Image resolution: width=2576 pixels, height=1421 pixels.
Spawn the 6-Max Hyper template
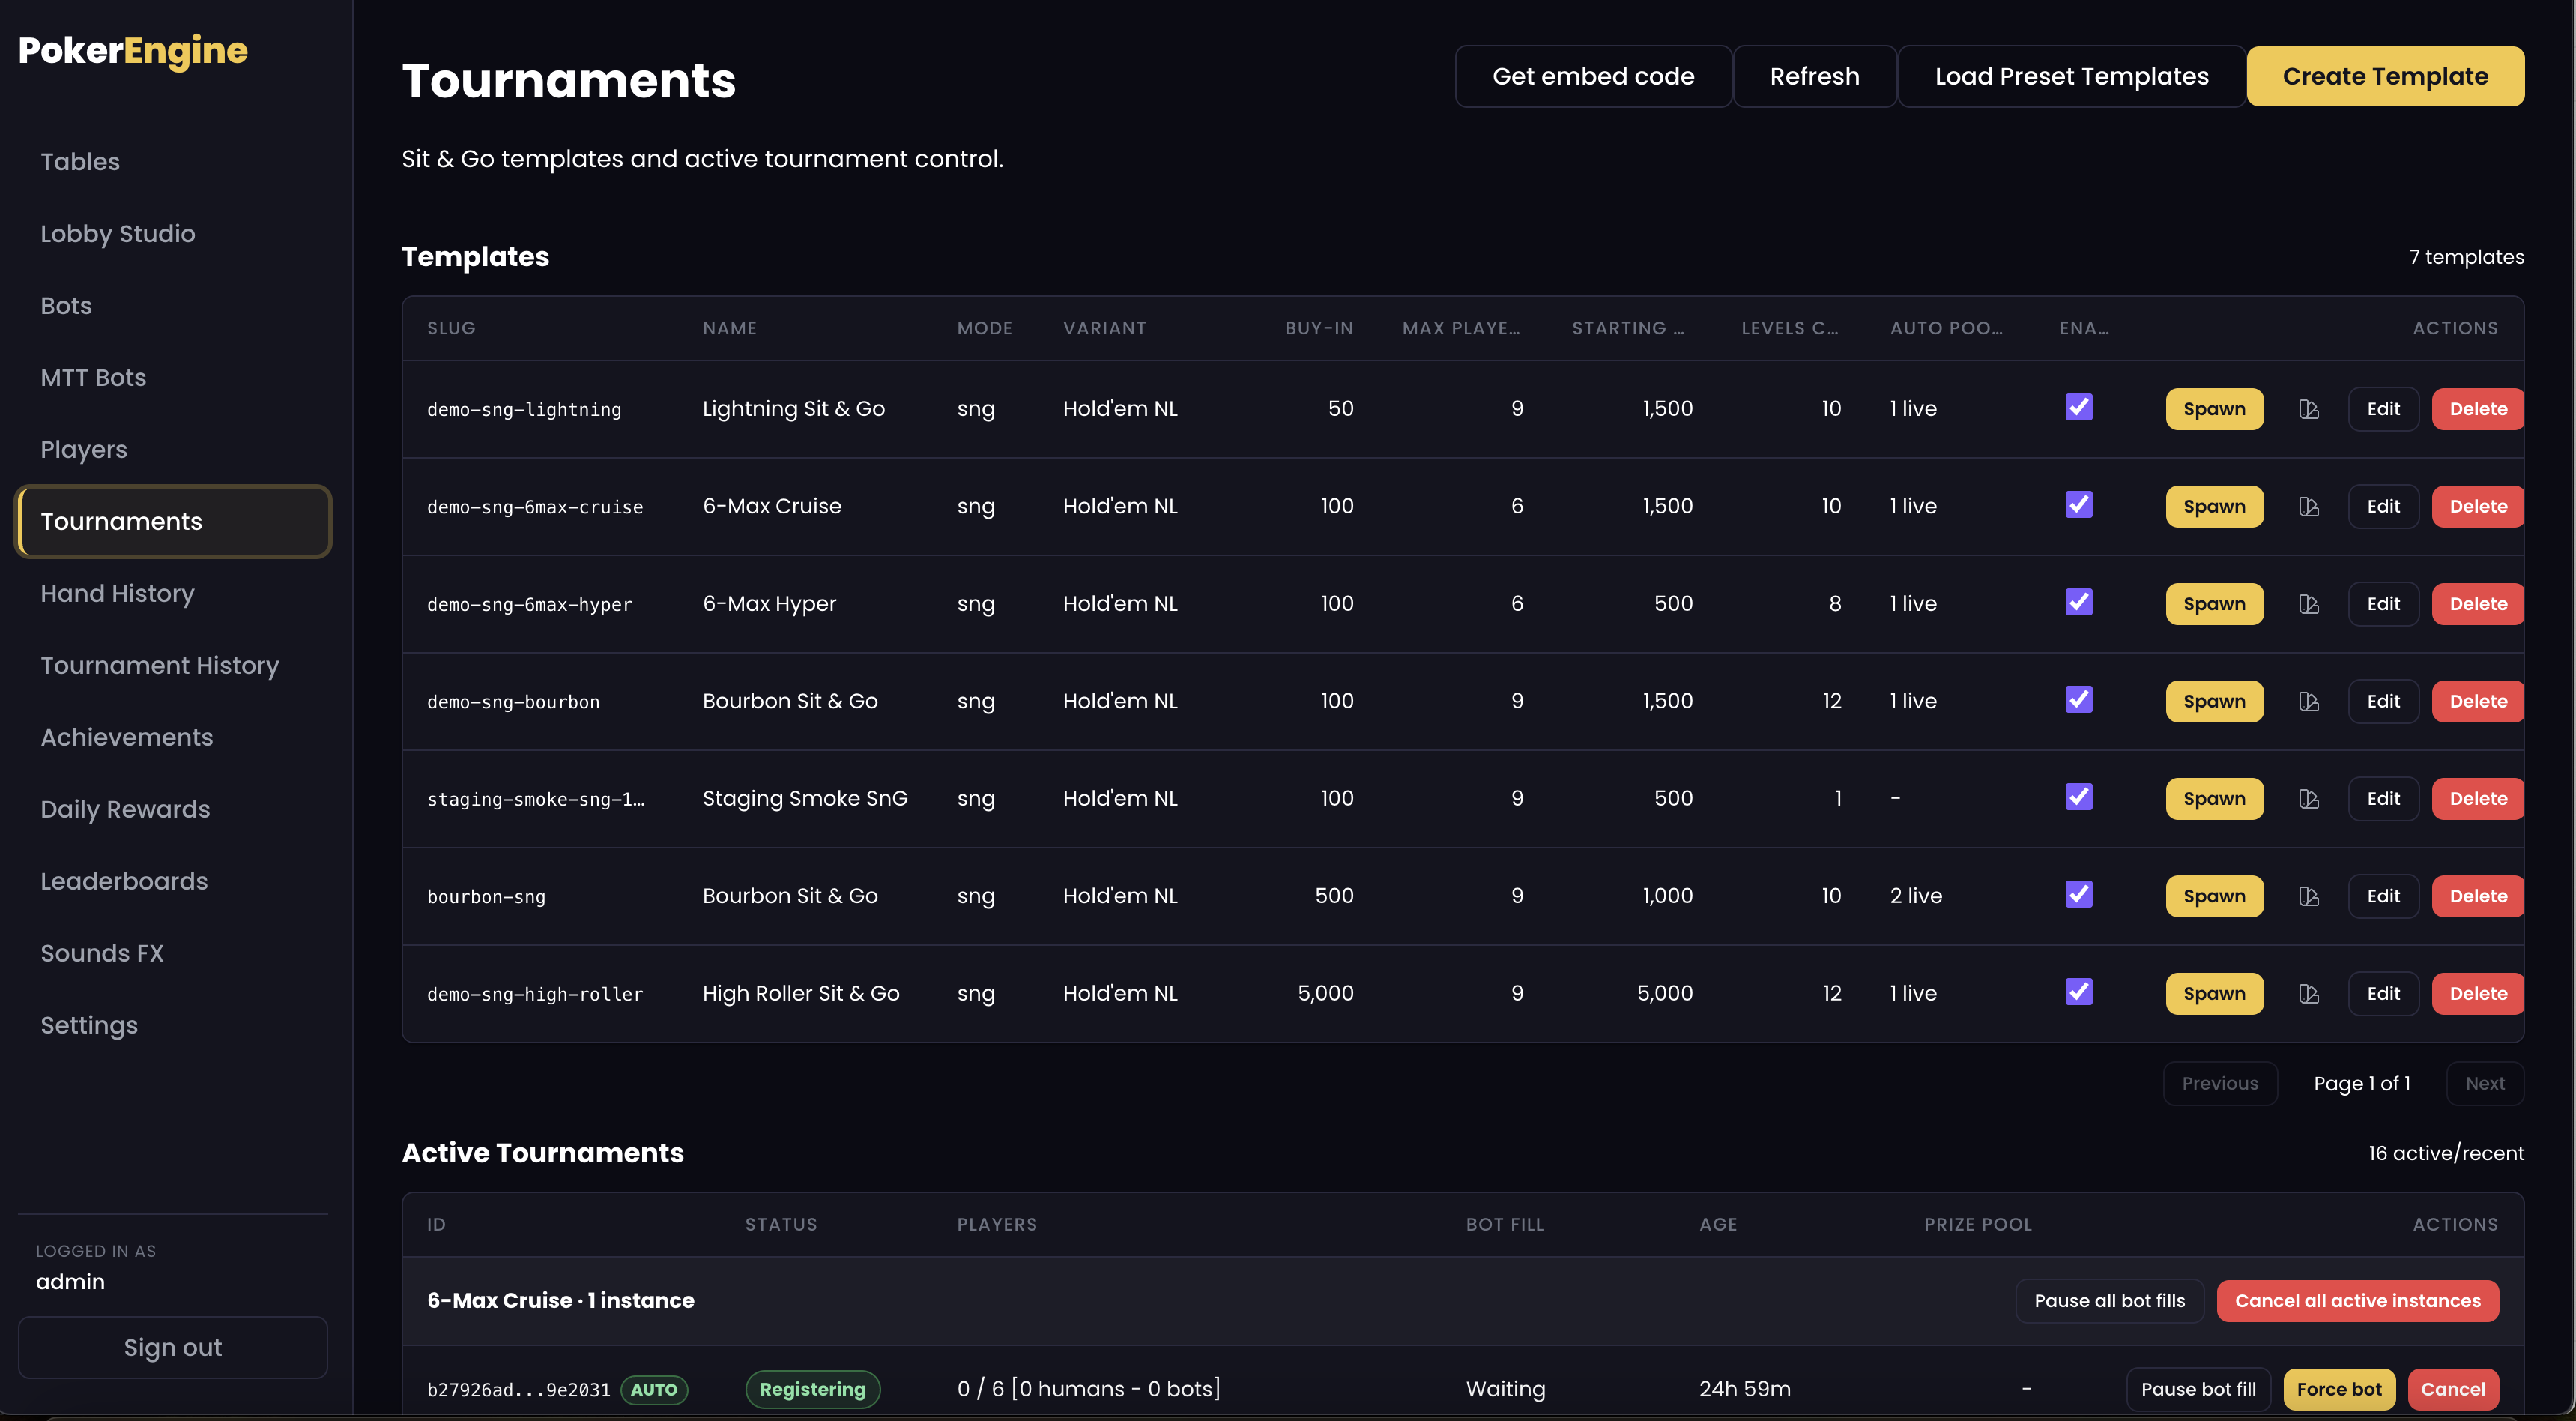point(2214,604)
